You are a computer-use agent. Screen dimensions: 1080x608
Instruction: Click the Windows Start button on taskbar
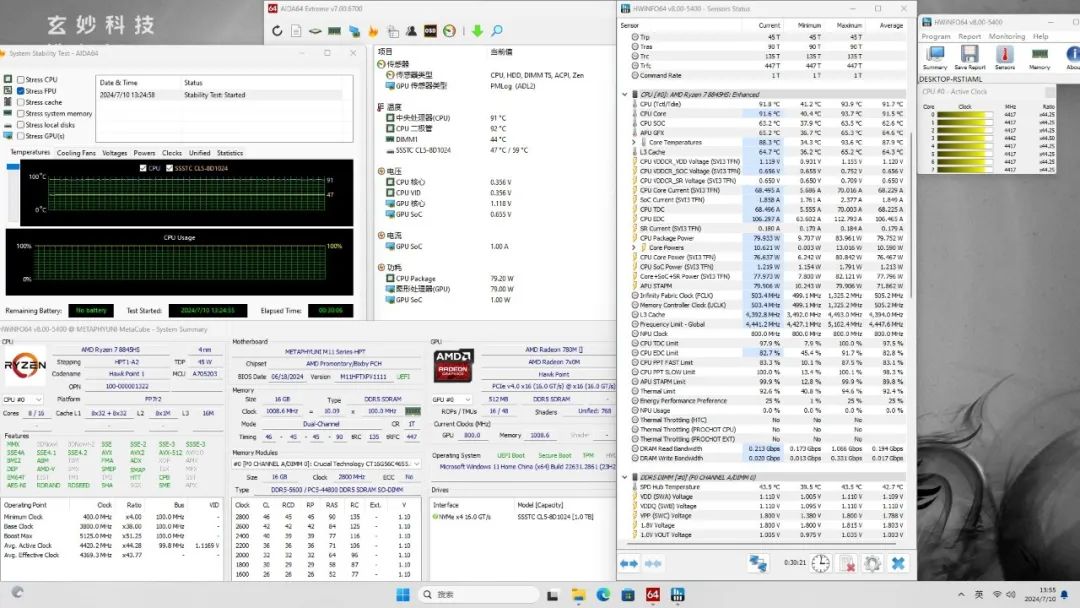pos(402,595)
